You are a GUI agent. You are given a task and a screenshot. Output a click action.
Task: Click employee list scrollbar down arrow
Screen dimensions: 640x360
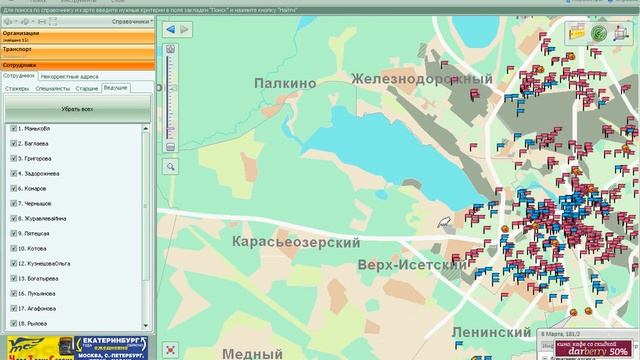pos(146,325)
